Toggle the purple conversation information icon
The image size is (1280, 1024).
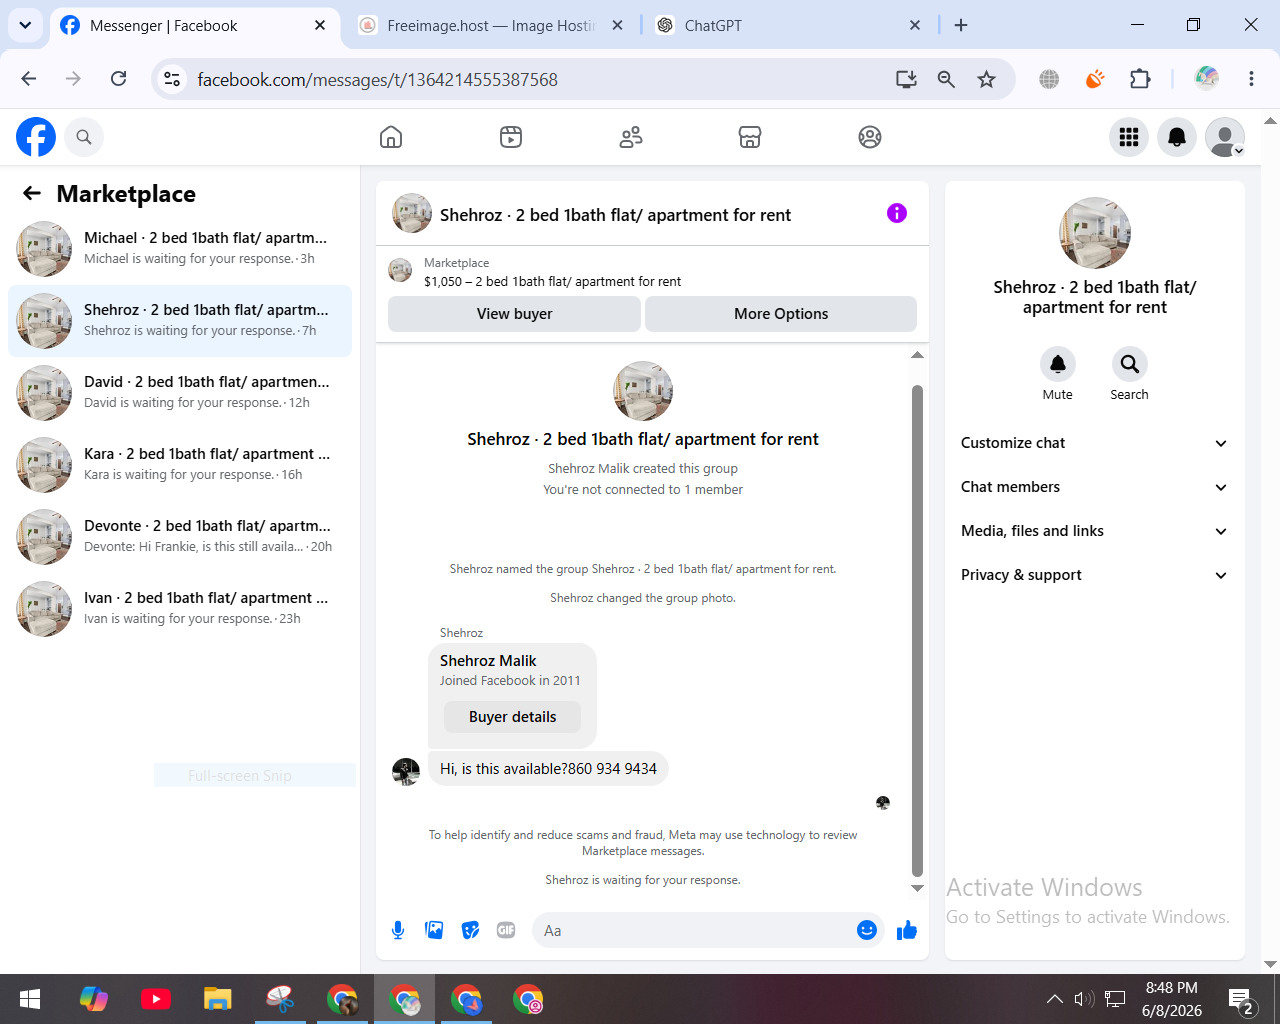click(x=897, y=213)
